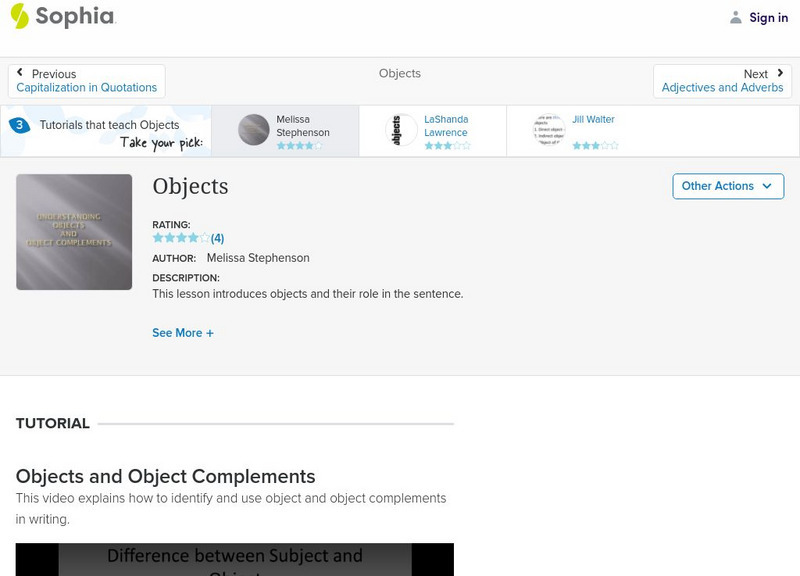Click the Objects rating stars
Viewport: 800px width, 576px height.
click(181, 238)
